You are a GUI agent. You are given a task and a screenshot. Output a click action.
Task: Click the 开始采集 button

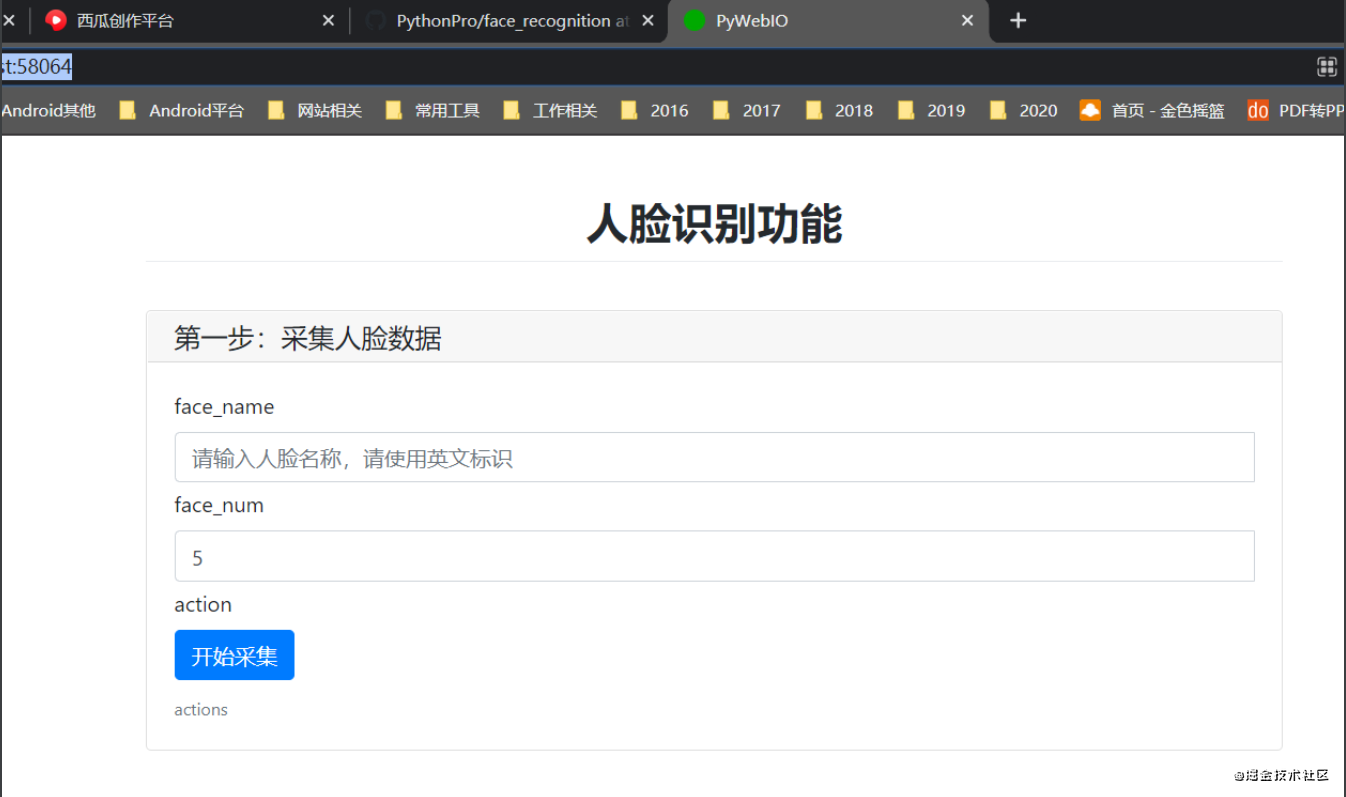point(234,655)
